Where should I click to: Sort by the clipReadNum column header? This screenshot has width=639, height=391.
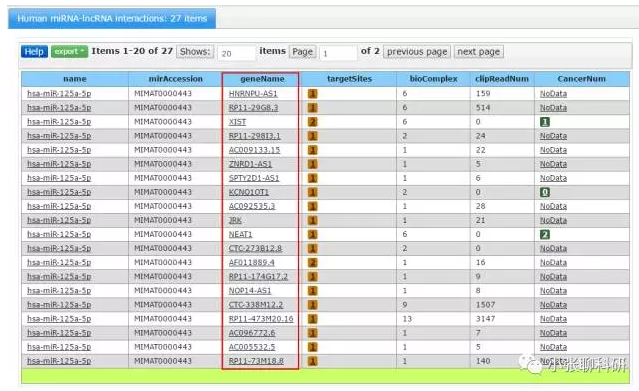502,79
